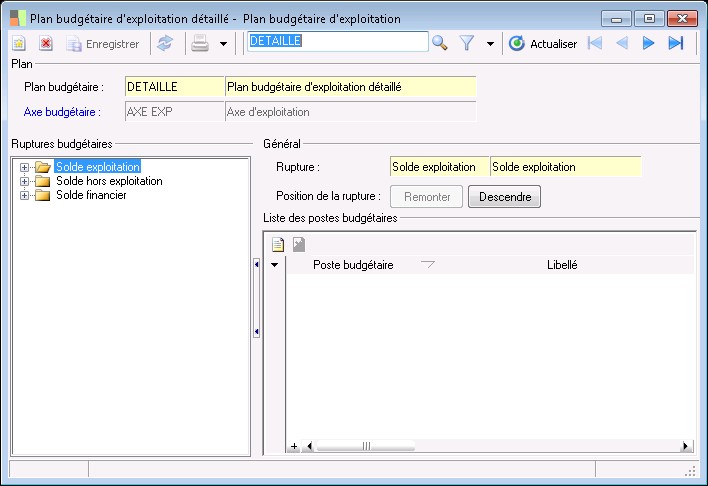Click the Descendre button
The width and height of the screenshot is (708, 486).
[x=504, y=196]
